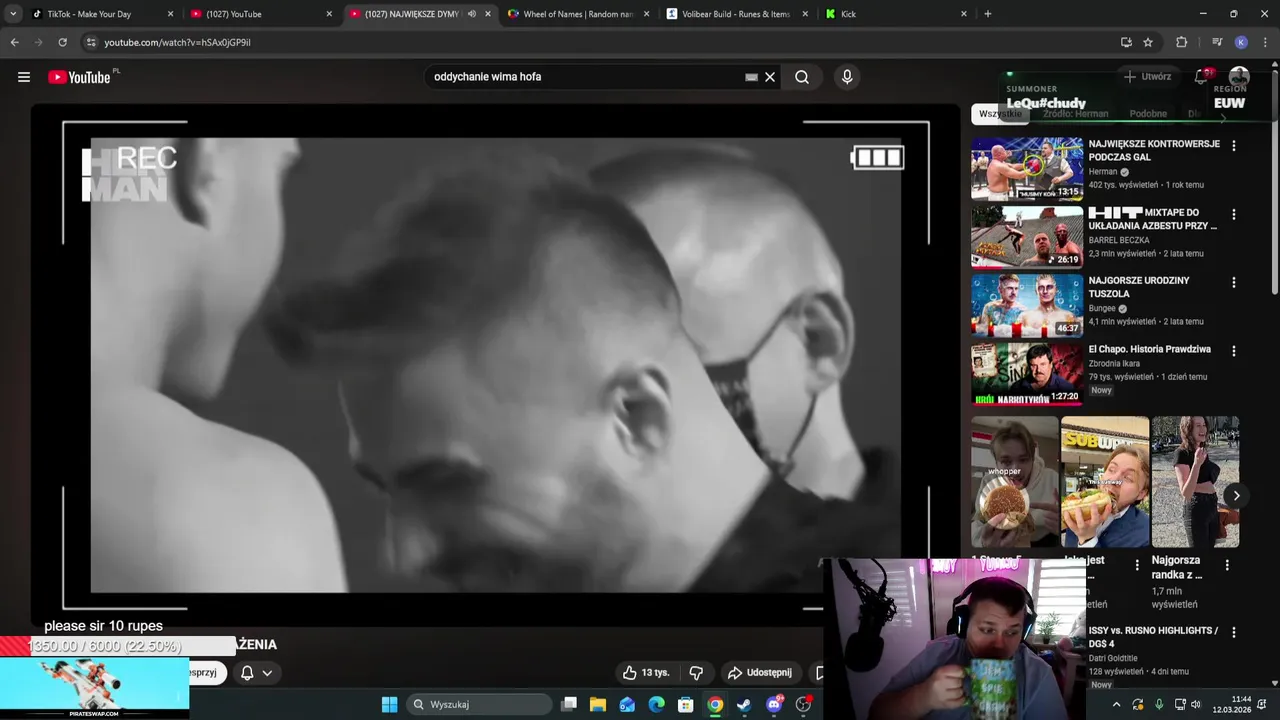The width and height of the screenshot is (1280, 720).
Task: Open the whopper Shorts thumbnail
Action: [1015, 482]
